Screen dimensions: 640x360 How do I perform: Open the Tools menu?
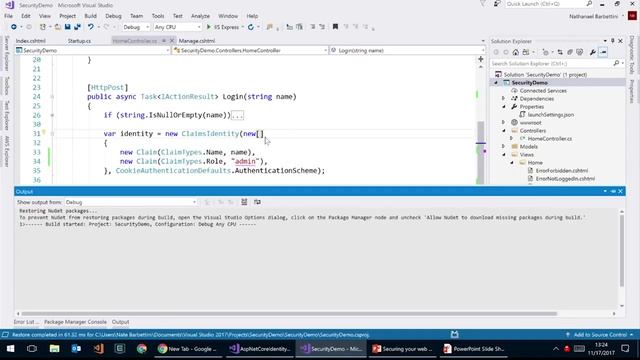[x=158, y=16]
